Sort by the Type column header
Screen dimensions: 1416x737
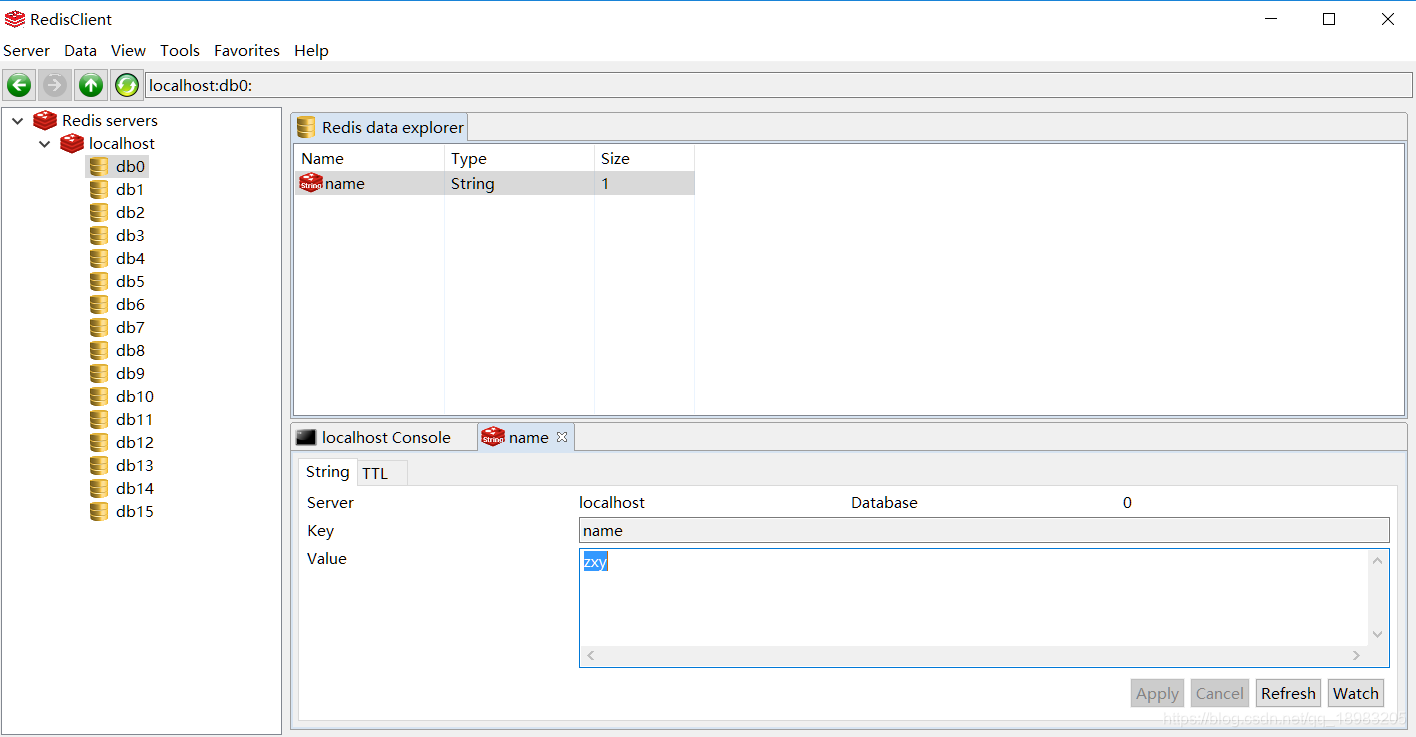pyautogui.click(x=519, y=158)
